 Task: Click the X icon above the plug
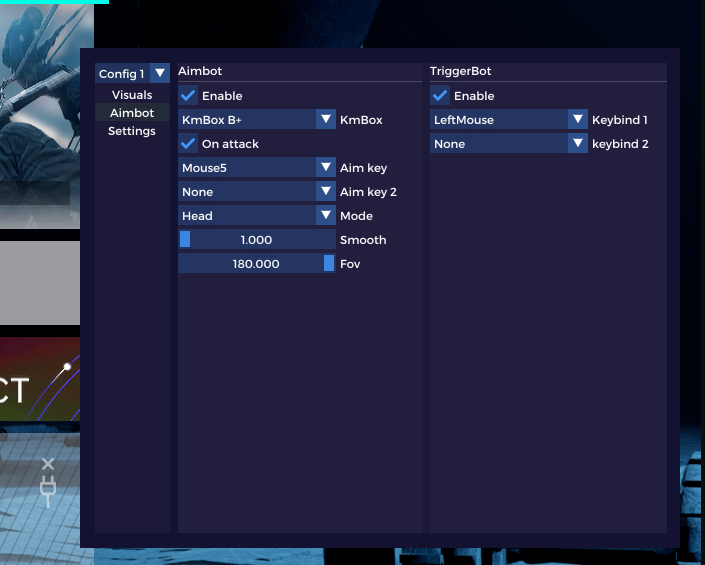(x=48, y=464)
